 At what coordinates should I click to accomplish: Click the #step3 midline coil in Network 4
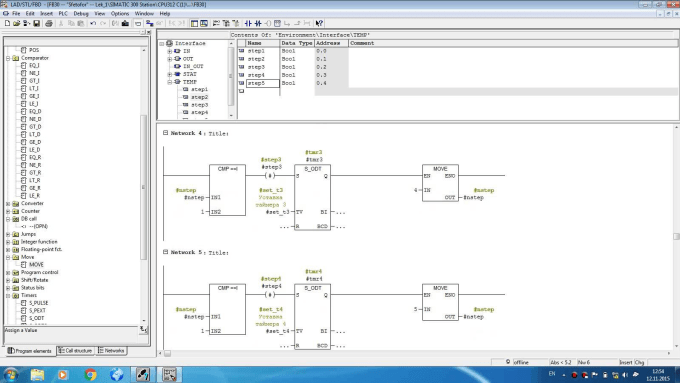coord(270,176)
